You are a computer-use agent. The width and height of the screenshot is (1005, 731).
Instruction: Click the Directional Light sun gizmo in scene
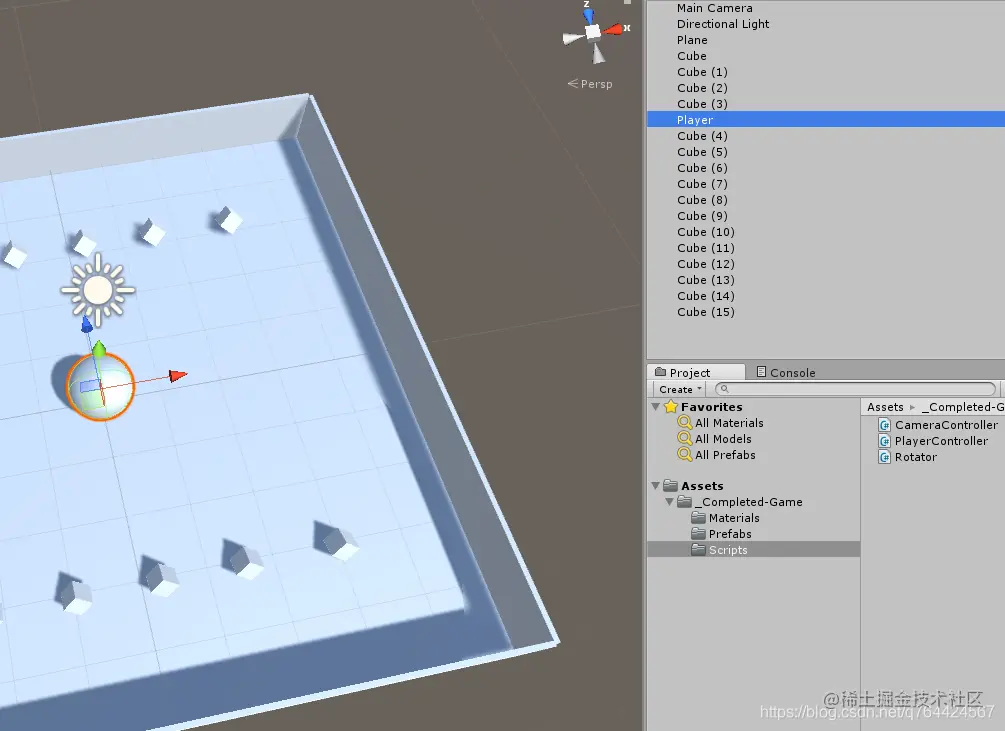[98, 290]
